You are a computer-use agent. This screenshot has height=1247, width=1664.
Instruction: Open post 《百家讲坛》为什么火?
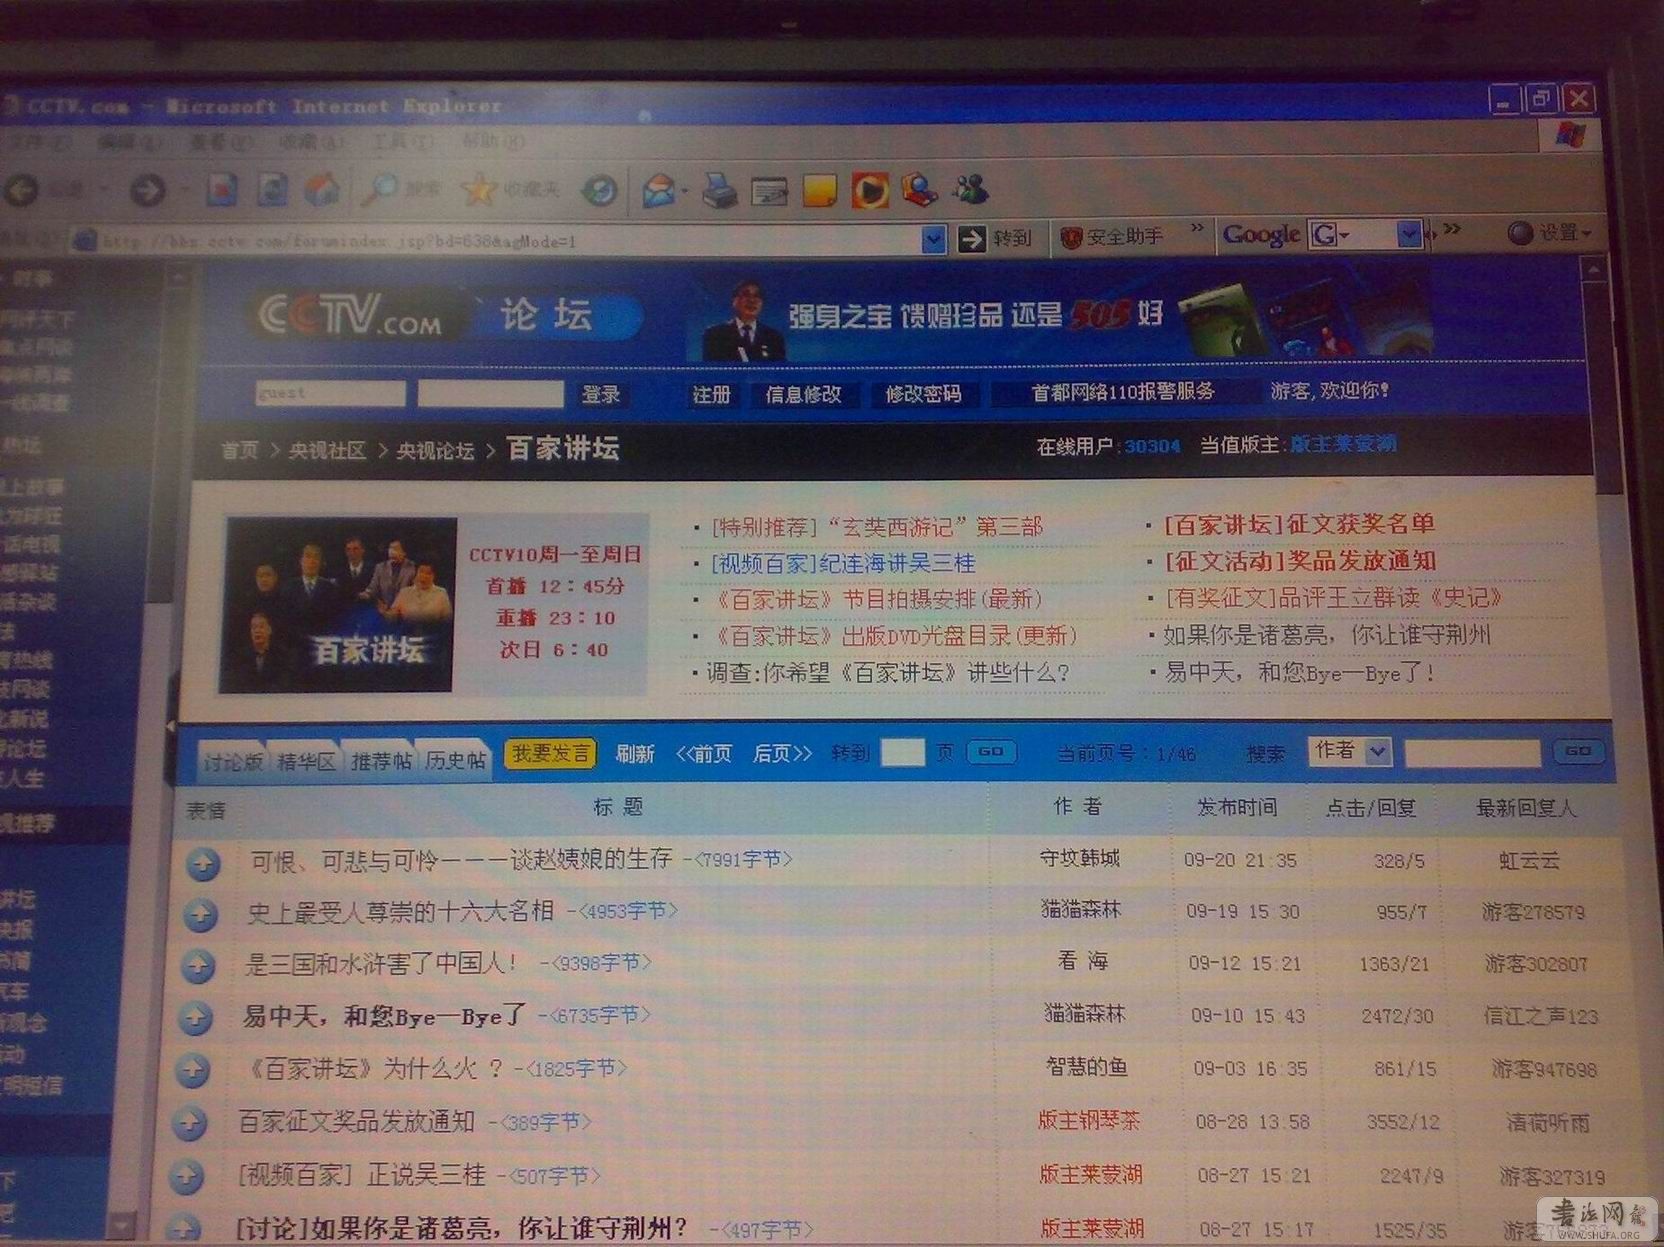click(x=374, y=1069)
